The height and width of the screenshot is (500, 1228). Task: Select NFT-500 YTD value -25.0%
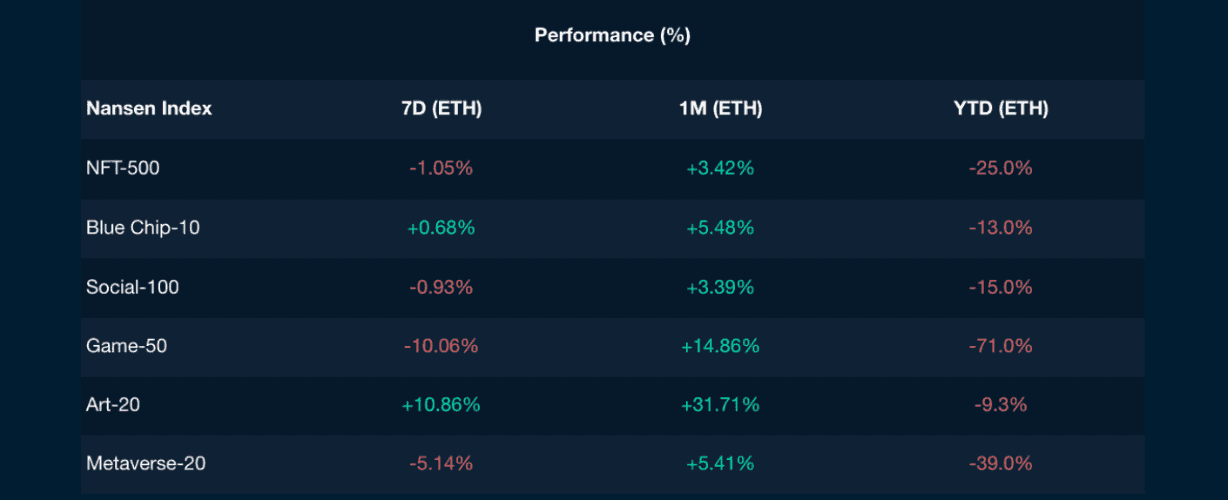[x=1000, y=168]
